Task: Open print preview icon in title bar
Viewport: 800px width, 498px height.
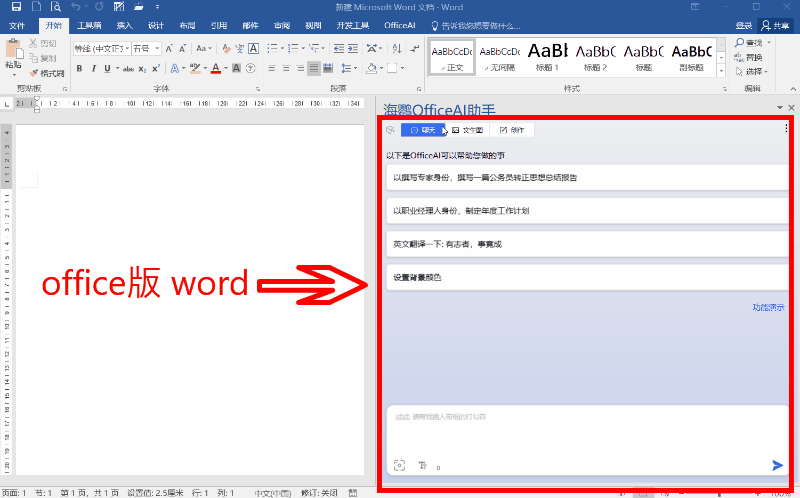Action: coord(56,7)
